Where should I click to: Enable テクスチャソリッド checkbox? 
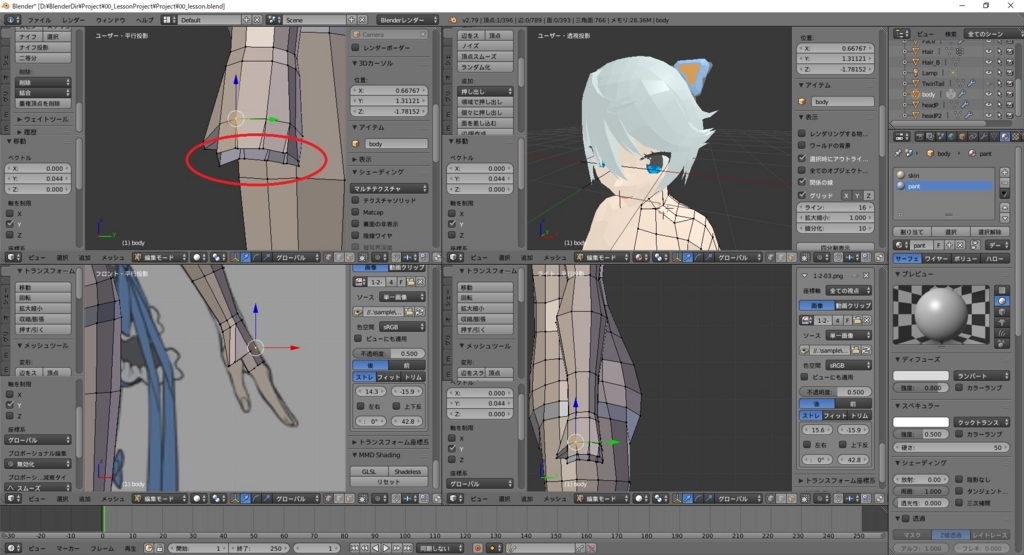pyautogui.click(x=356, y=200)
